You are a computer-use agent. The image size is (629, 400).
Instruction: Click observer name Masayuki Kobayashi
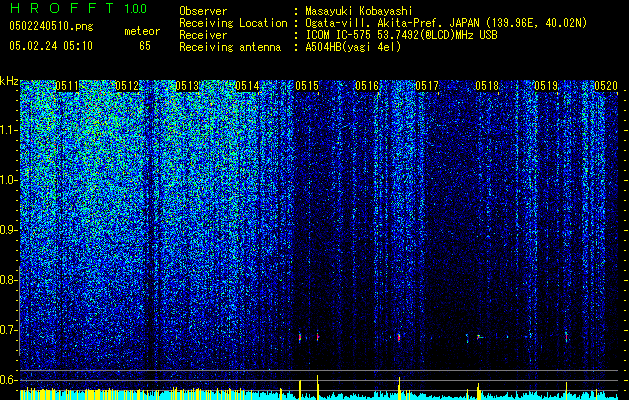pyautogui.click(x=359, y=11)
